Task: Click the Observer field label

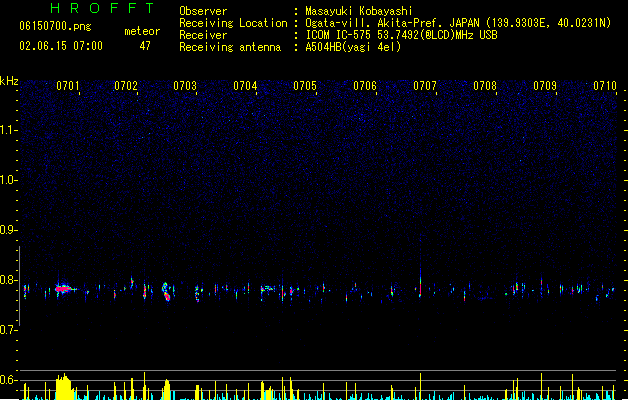Action: [203, 11]
